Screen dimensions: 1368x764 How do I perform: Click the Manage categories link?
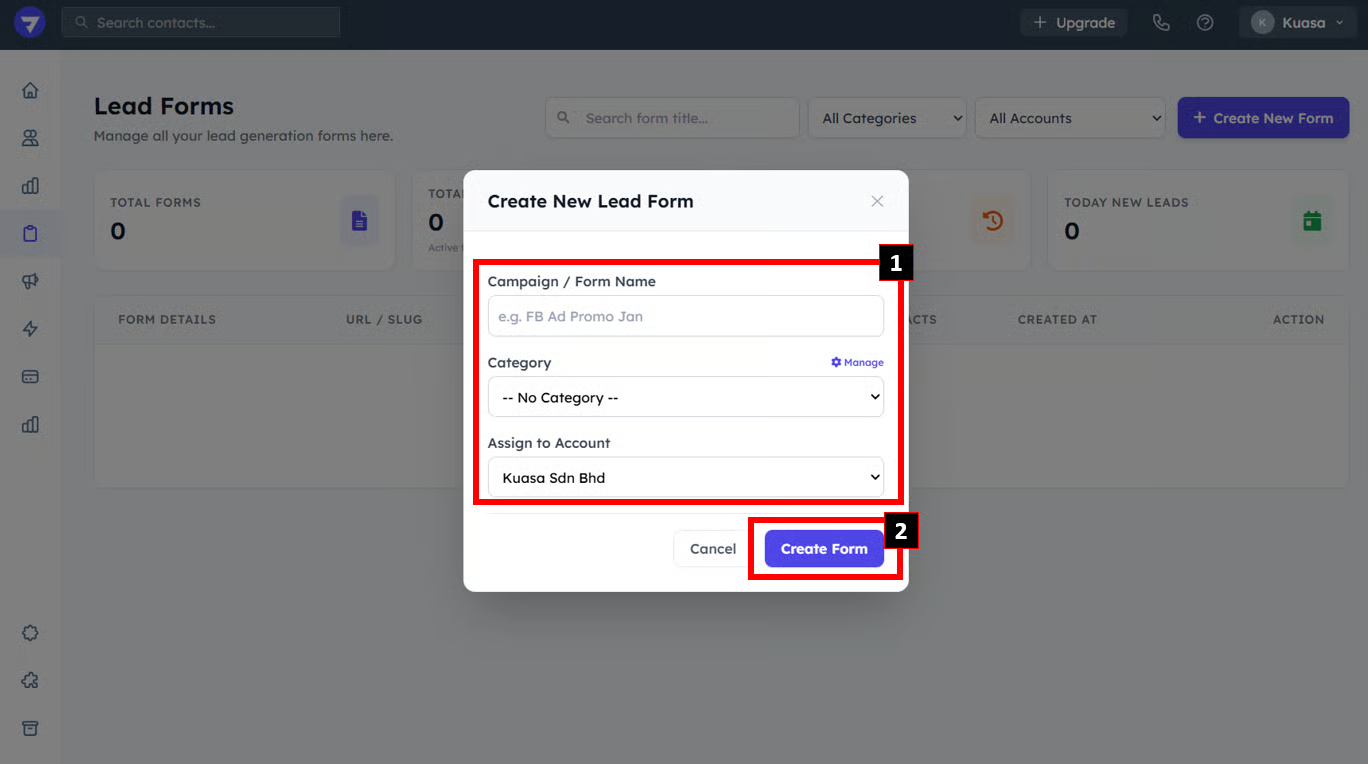tap(857, 363)
